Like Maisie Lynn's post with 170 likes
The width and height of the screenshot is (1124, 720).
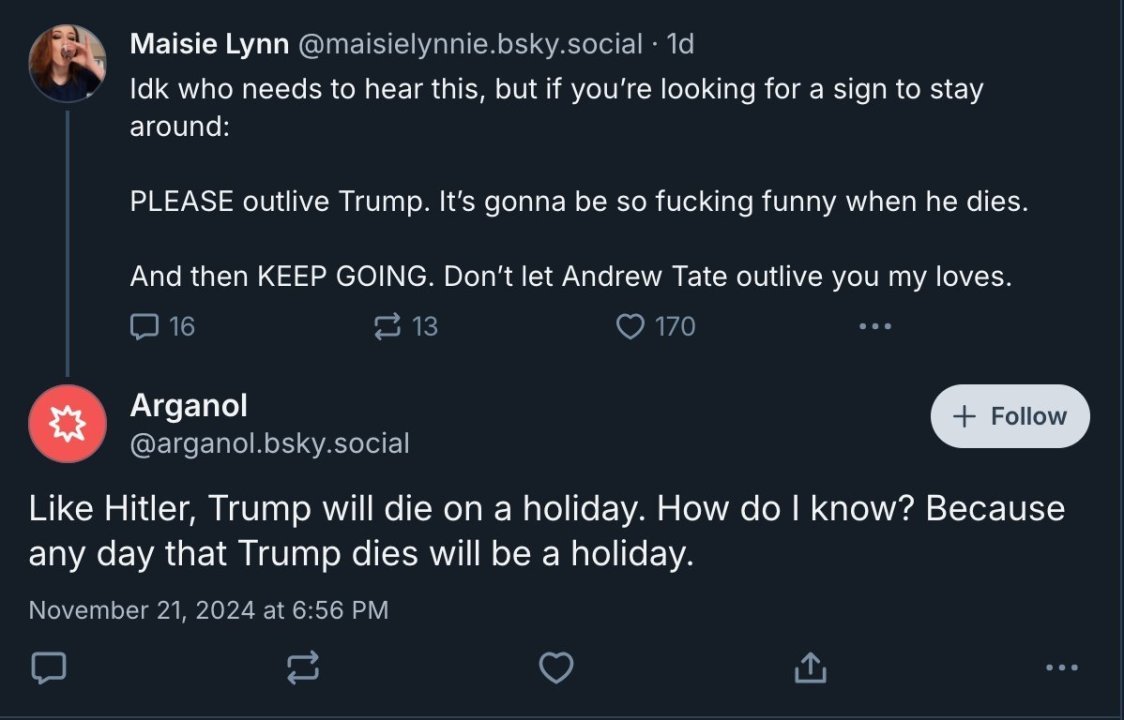click(x=630, y=326)
